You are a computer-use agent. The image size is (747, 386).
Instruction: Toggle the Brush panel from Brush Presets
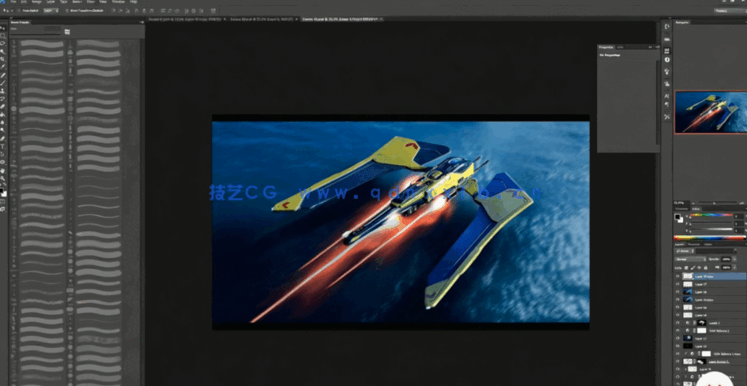point(67,32)
